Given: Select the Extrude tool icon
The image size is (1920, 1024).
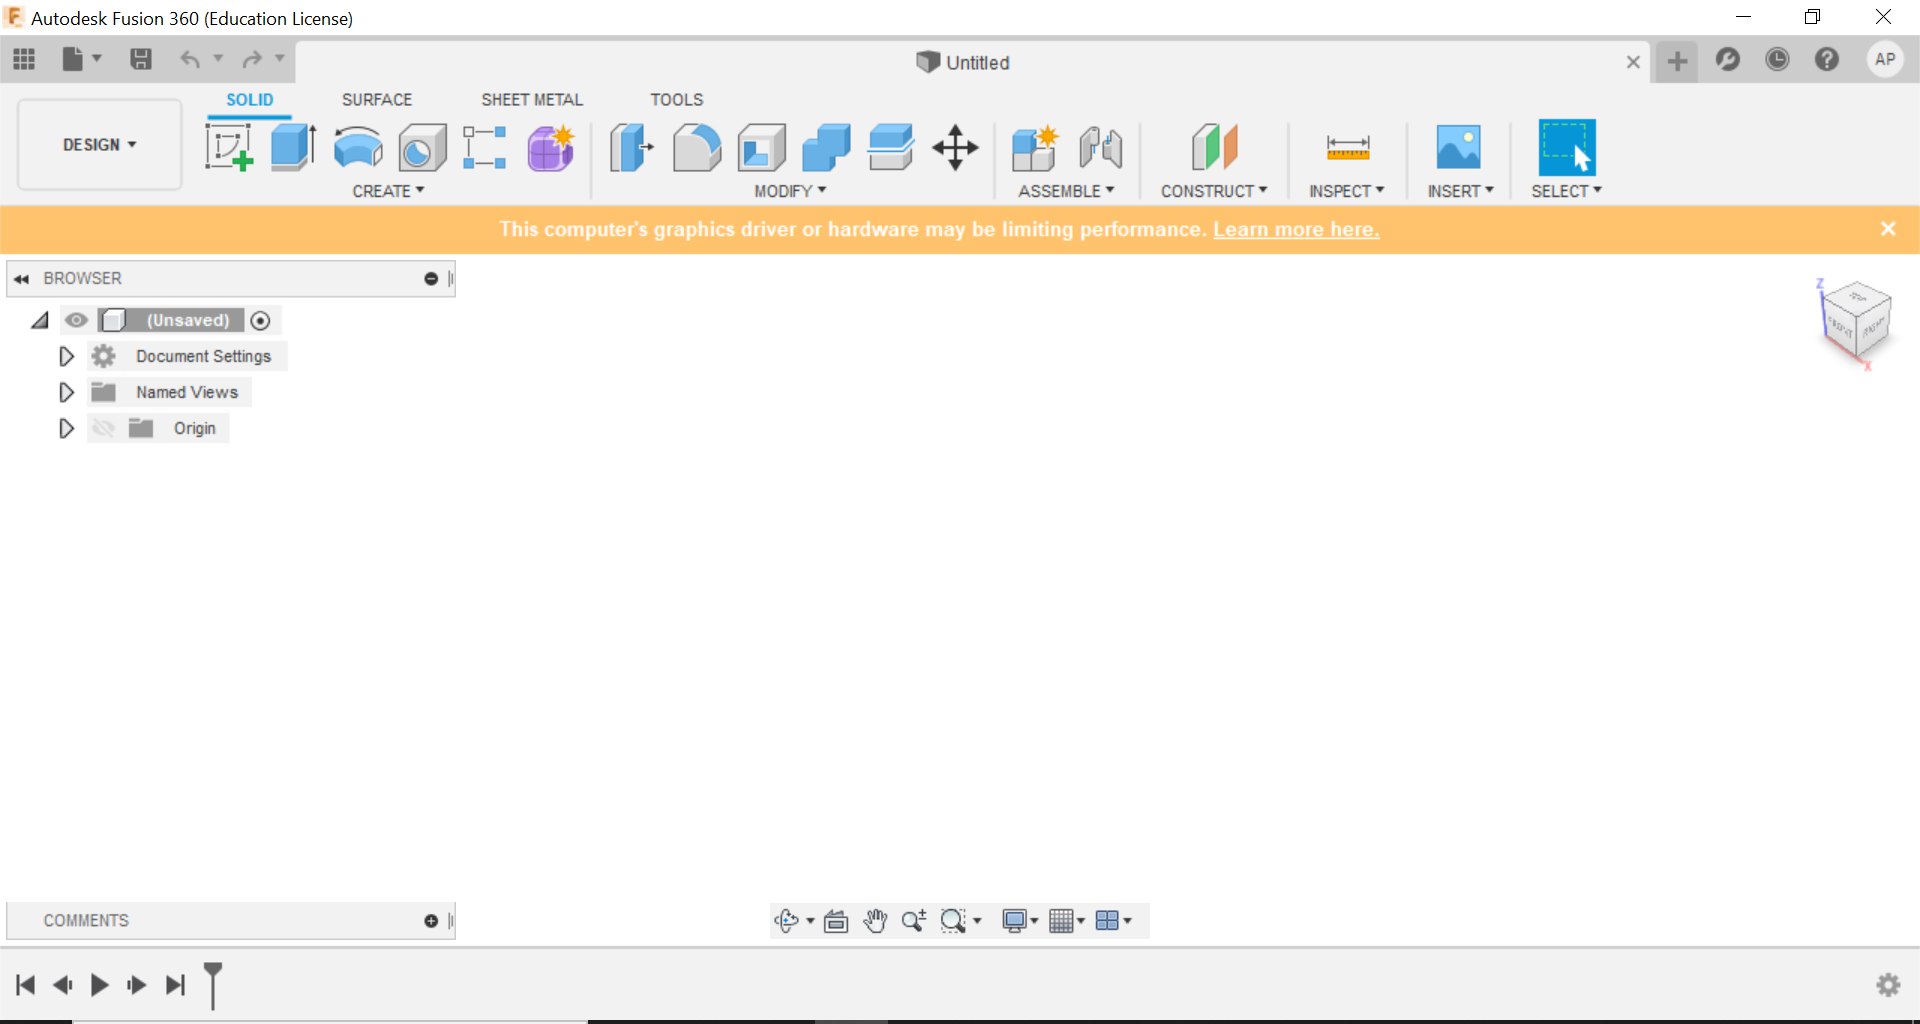Looking at the screenshot, I should pyautogui.click(x=293, y=148).
